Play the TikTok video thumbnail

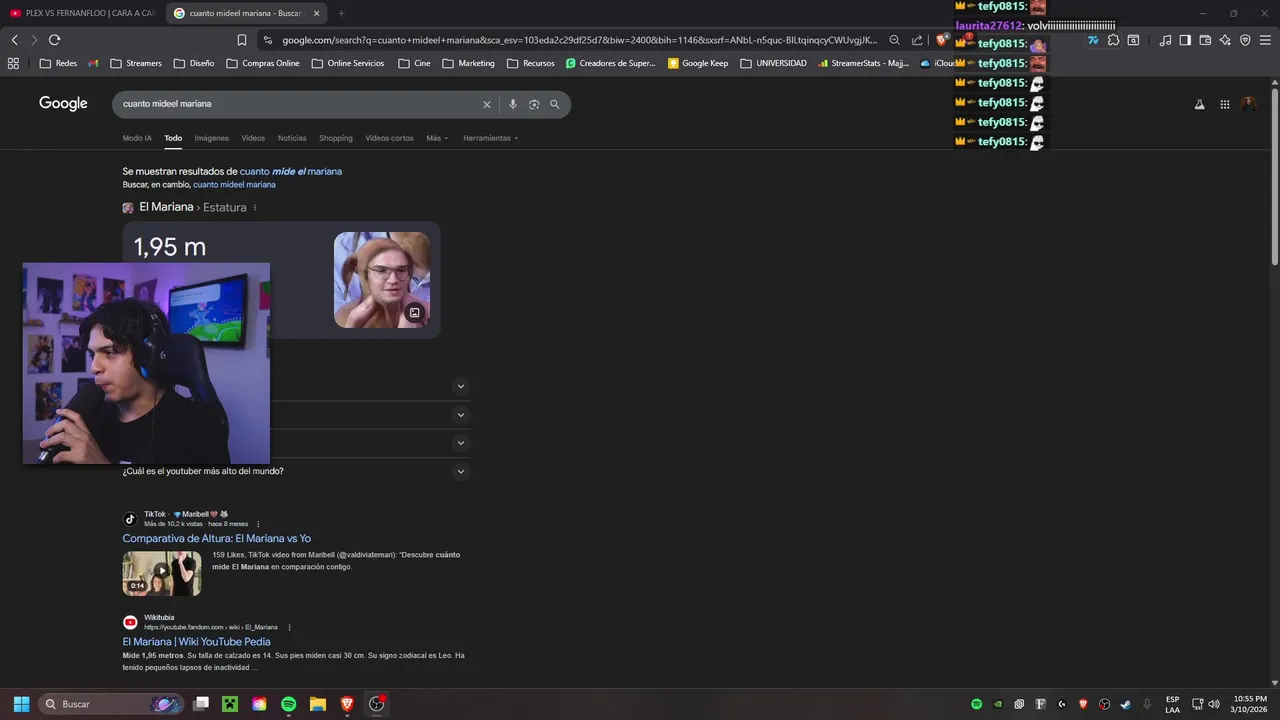click(x=162, y=573)
